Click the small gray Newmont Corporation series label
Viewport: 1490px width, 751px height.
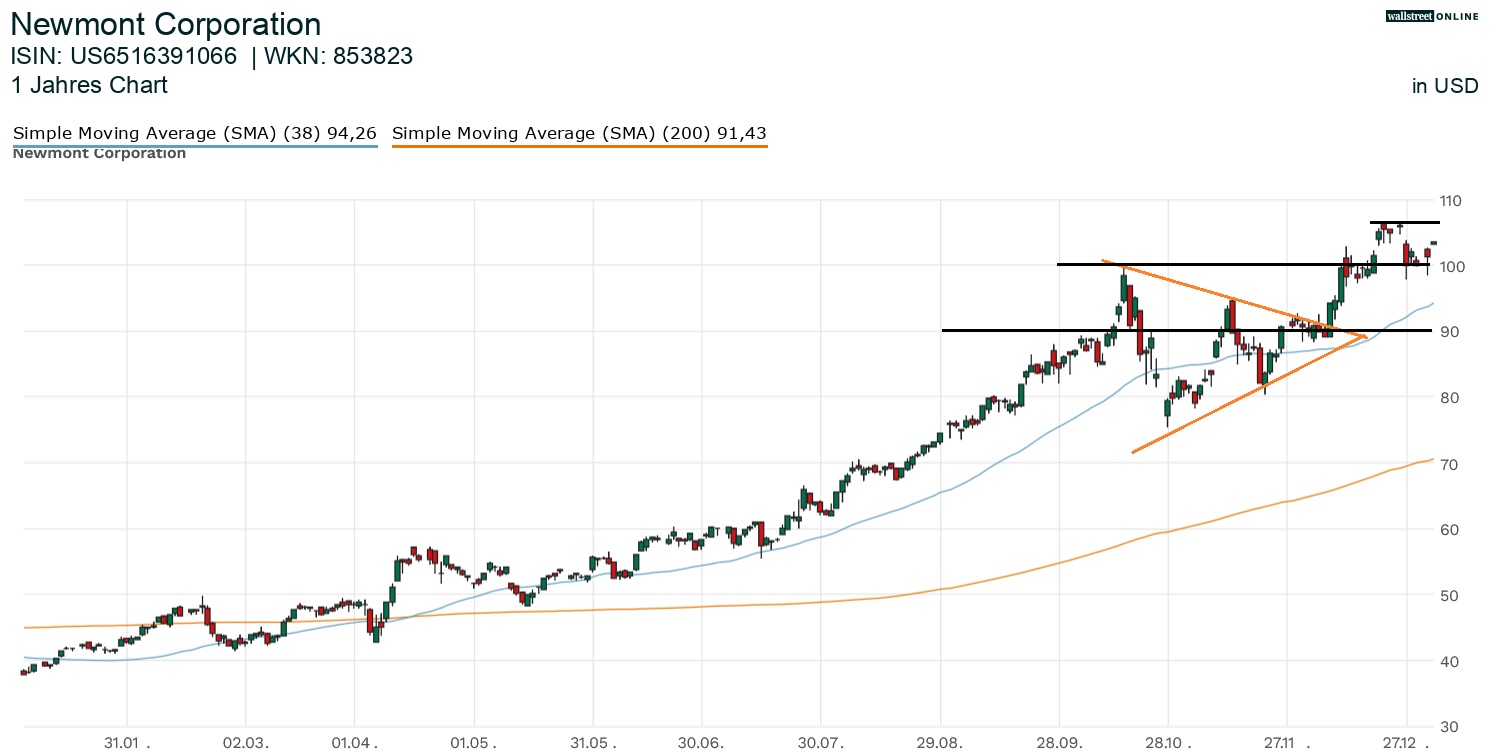coord(99,154)
